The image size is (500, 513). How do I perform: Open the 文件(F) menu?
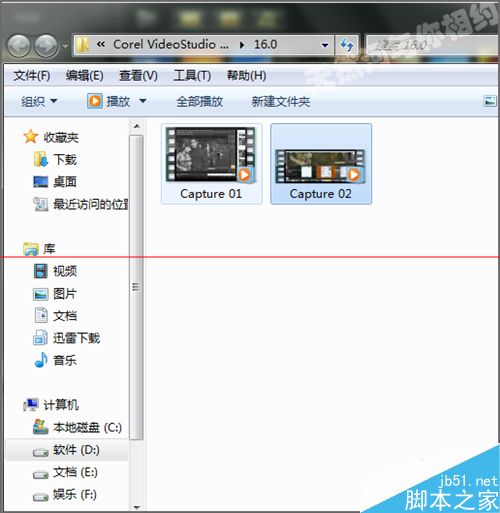[32, 76]
